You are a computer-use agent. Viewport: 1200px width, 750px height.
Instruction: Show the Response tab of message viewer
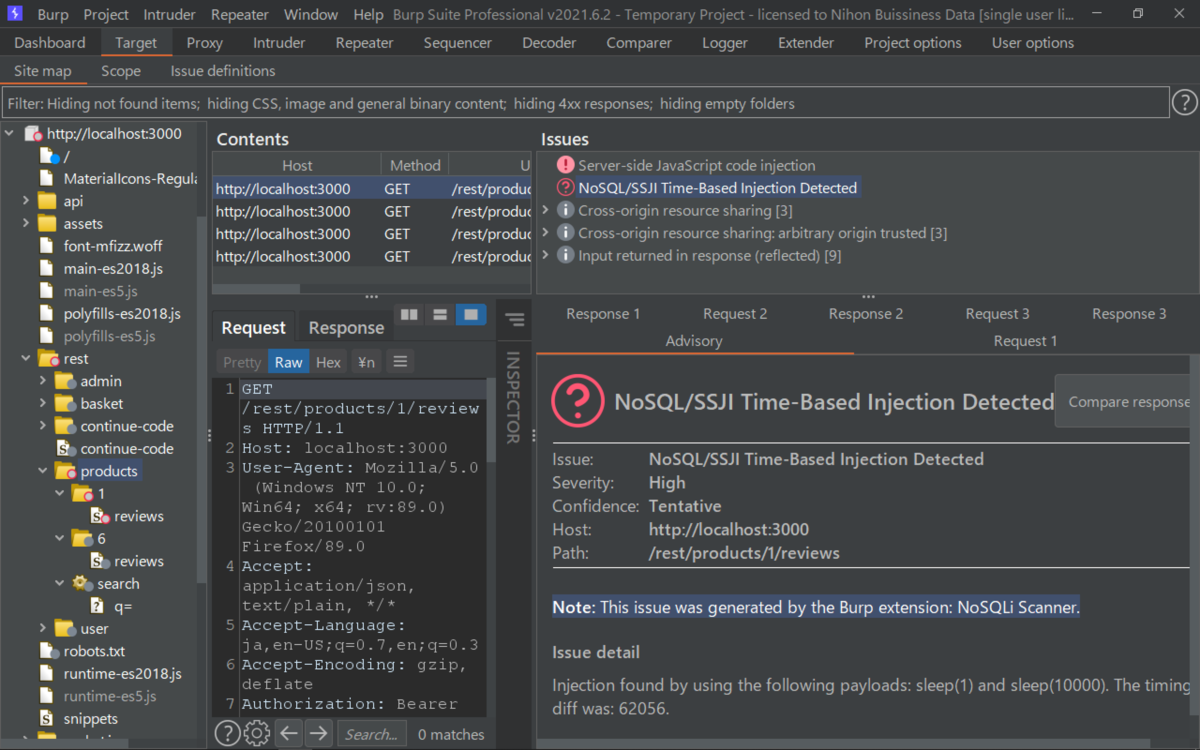pyautogui.click(x=346, y=327)
